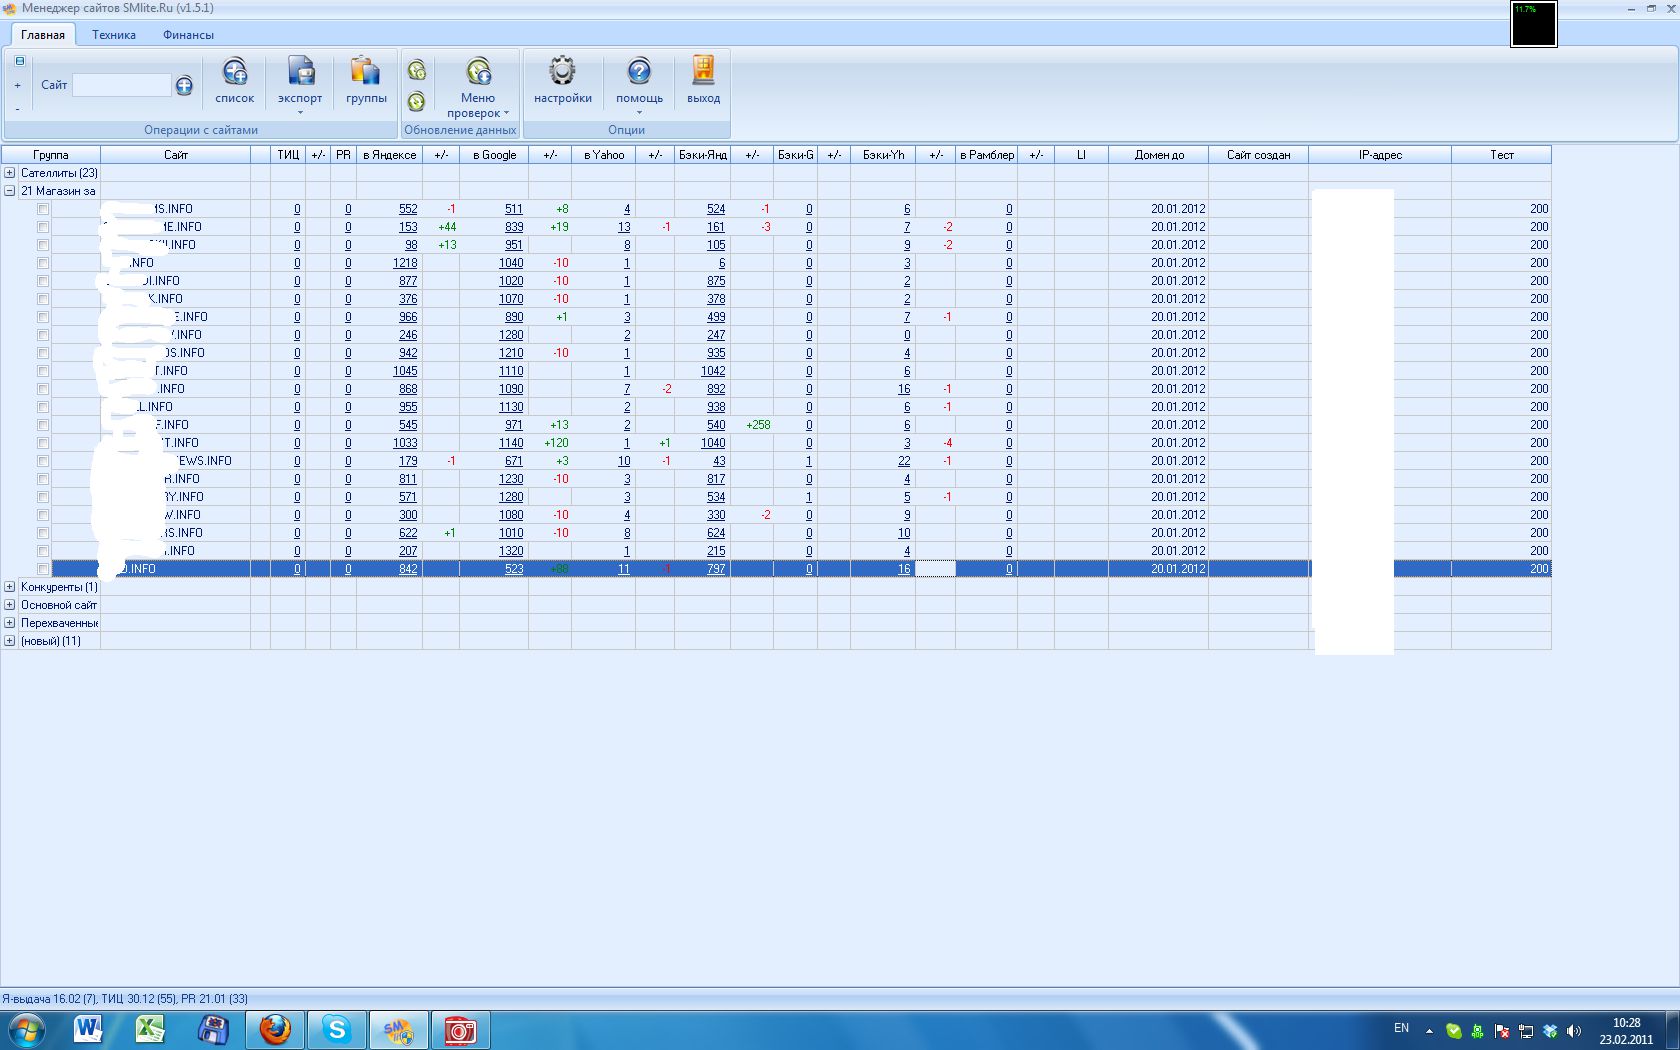This screenshot has width=1680, height=1050.
Task: Open the 'Финансы' tab
Action: (188, 35)
